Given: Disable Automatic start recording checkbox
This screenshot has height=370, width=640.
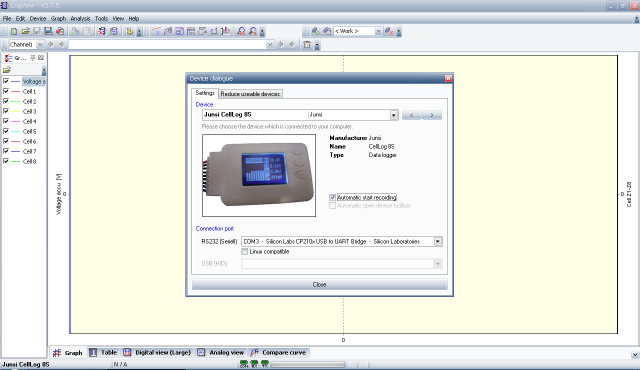Looking at the screenshot, I should click(x=333, y=197).
